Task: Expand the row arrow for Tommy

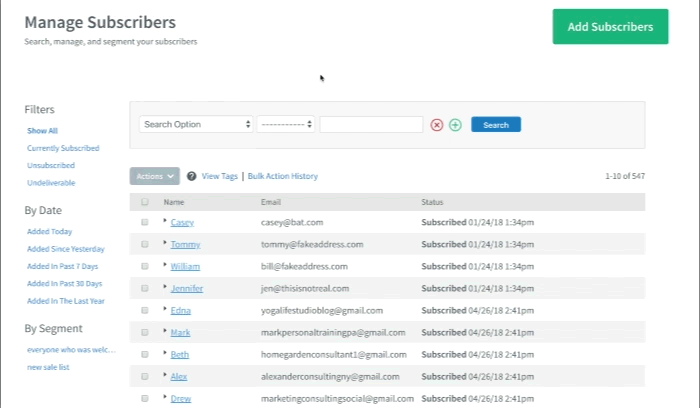Action: [x=165, y=243]
